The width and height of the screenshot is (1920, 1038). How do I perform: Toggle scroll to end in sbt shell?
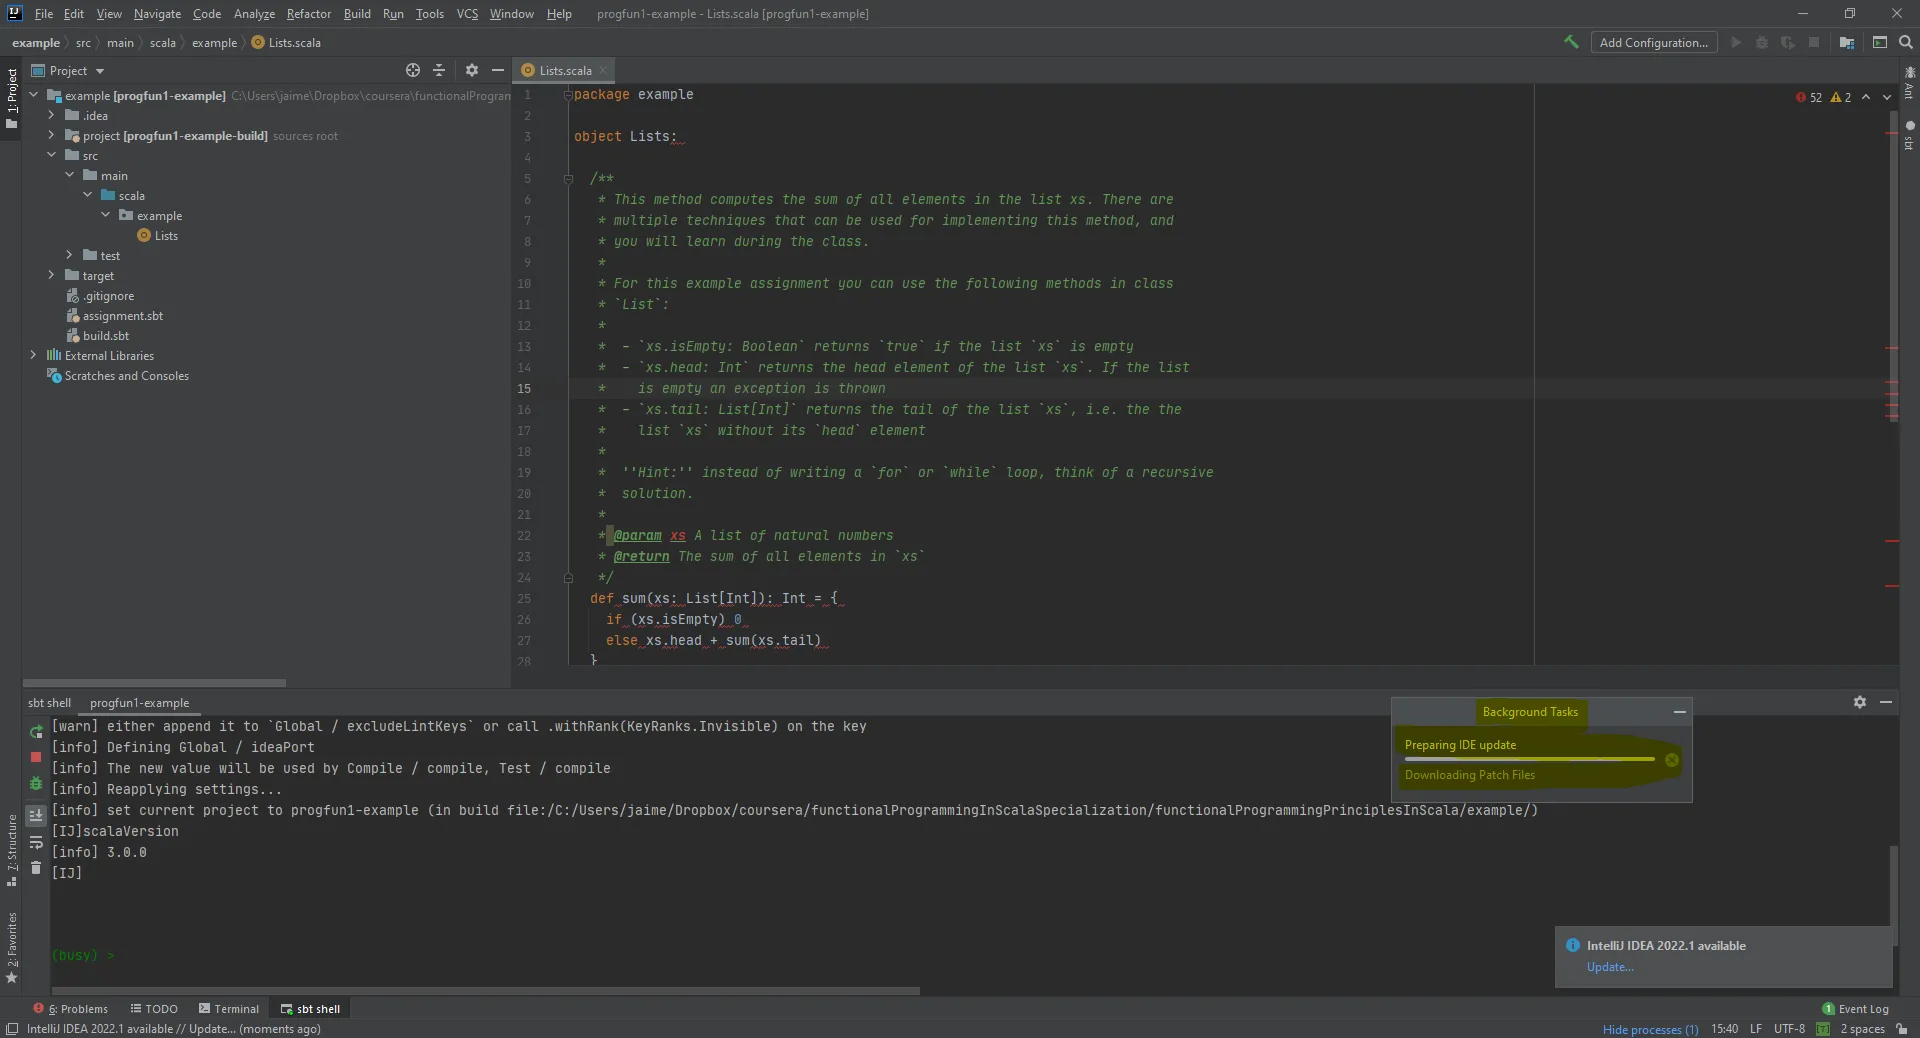click(36, 815)
